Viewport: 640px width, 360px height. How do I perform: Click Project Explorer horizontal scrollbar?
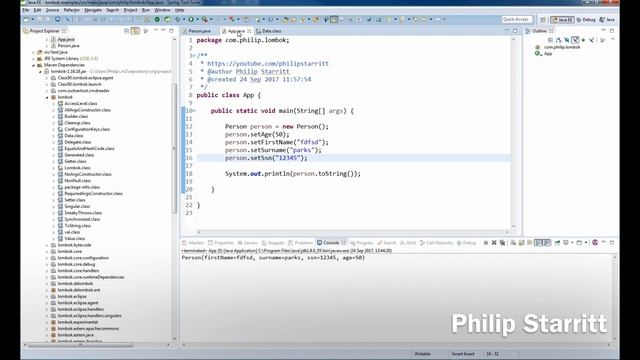pos(80,345)
